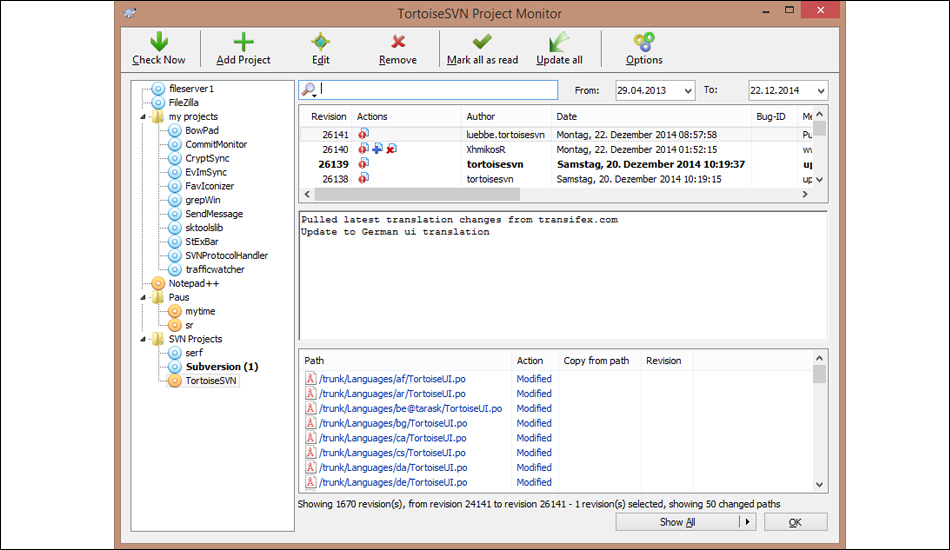Click the mytime orange project icon
Image resolution: width=950 pixels, height=550 pixels.
[x=174, y=311]
